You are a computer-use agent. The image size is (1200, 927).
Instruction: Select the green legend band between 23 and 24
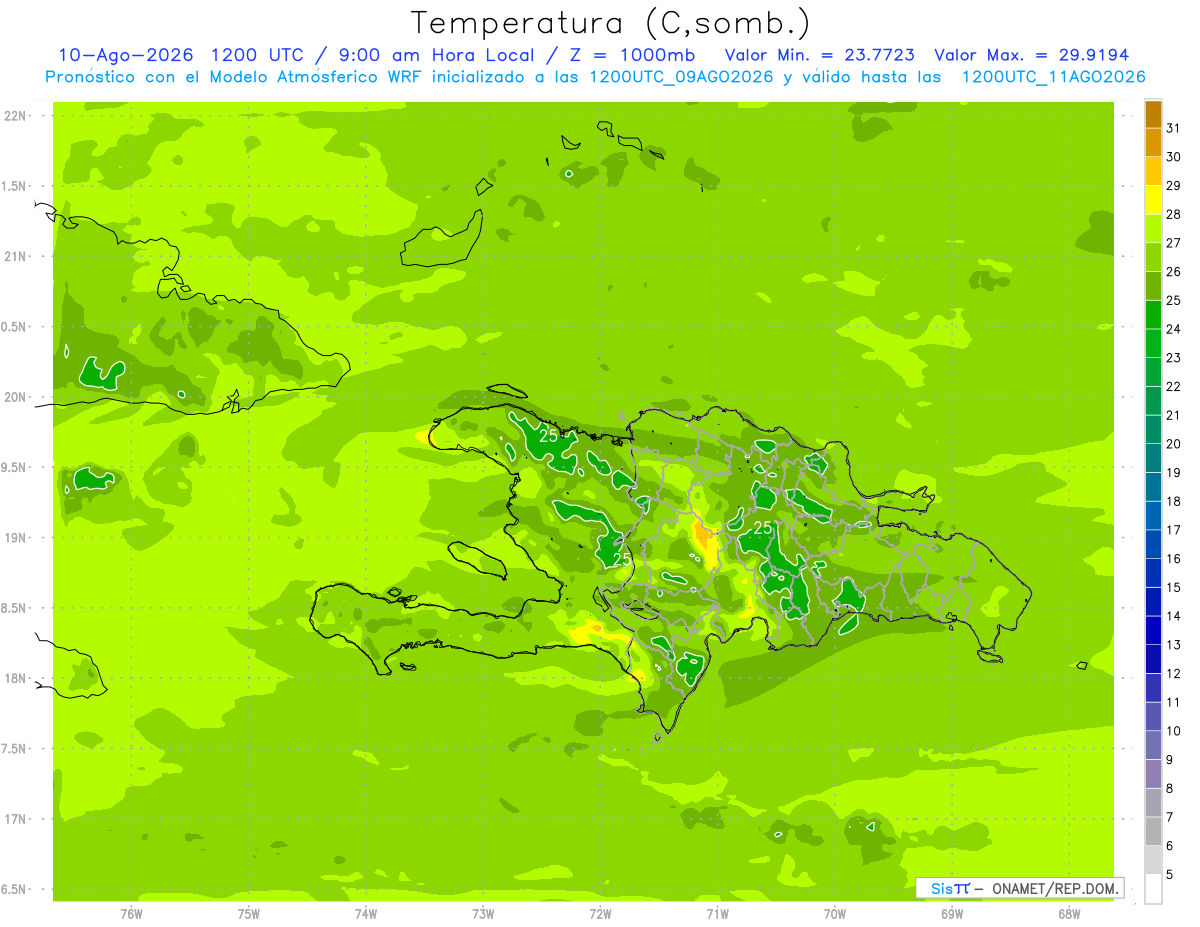pyautogui.click(x=1153, y=343)
